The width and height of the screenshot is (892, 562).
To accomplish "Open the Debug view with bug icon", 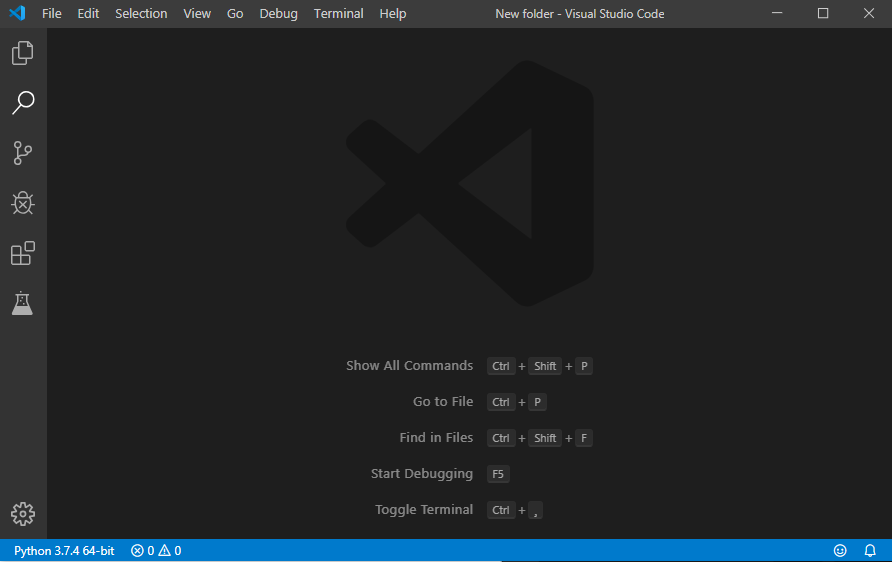I will [x=23, y=203].
